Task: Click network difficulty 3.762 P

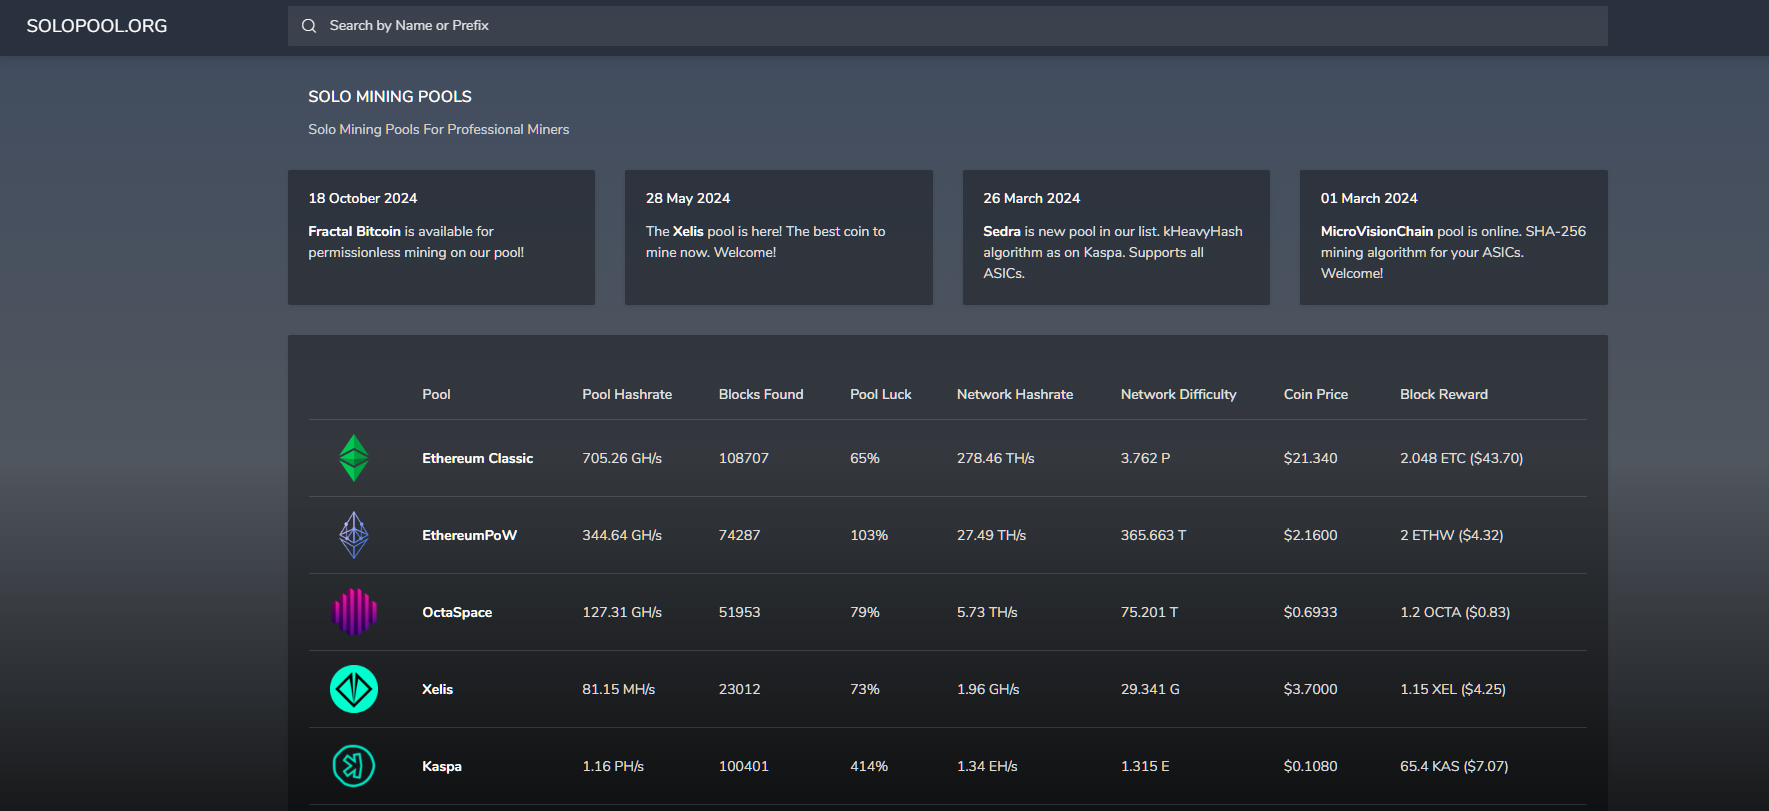Action: 1146,458
